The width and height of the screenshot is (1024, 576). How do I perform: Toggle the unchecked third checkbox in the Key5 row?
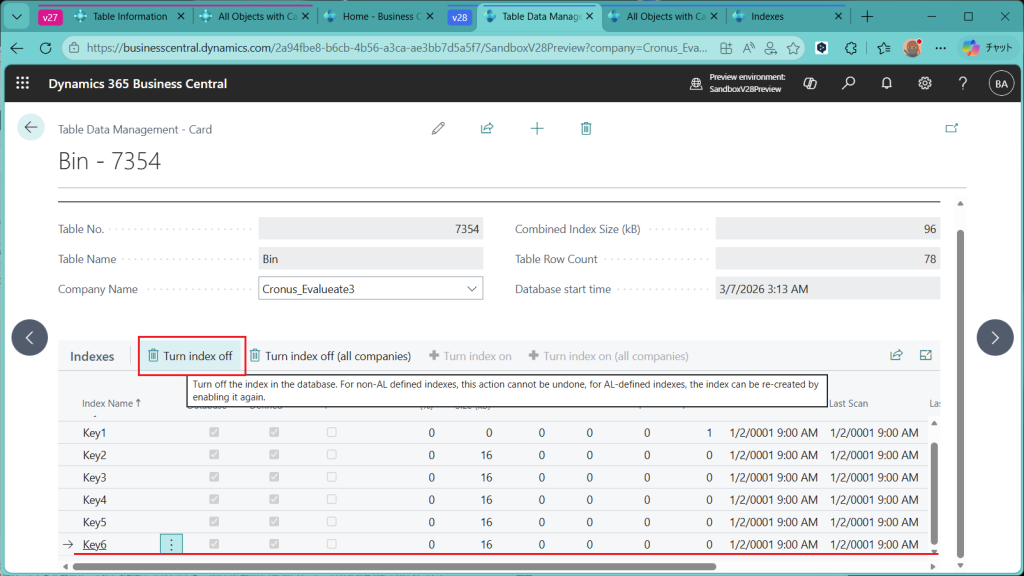tap(331, 522)
